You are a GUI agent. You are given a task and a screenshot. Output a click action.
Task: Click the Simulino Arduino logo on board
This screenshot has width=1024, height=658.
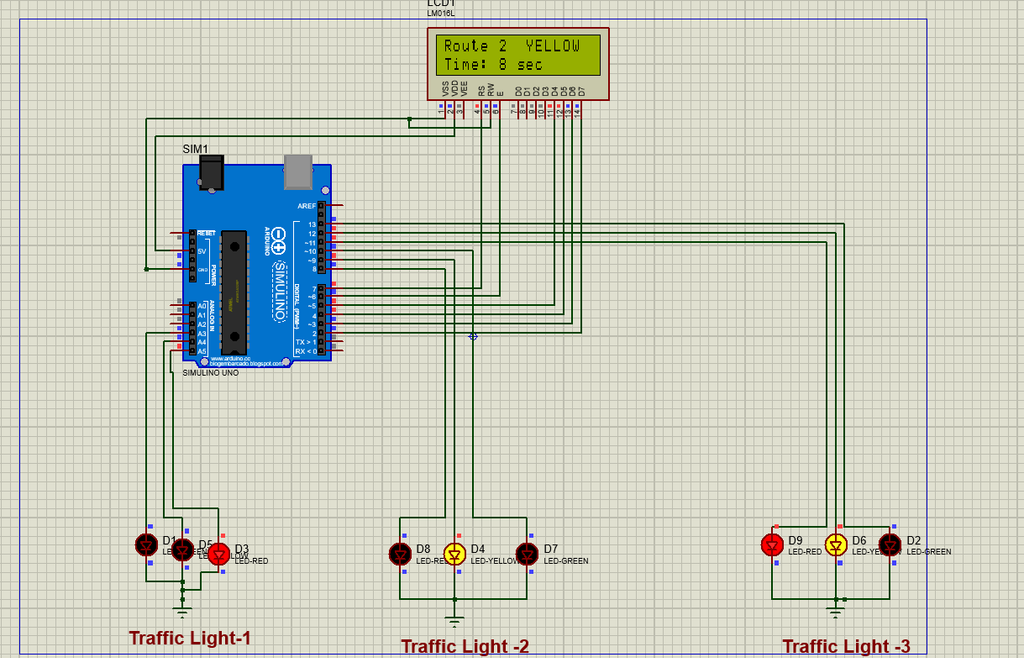(x=279, y=274)
